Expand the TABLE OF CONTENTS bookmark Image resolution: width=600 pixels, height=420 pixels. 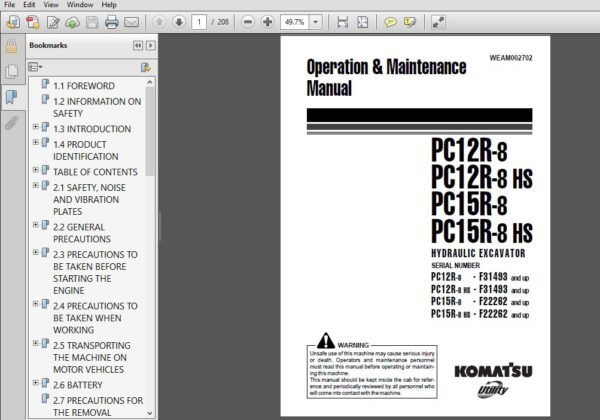(x=36, y=169)
